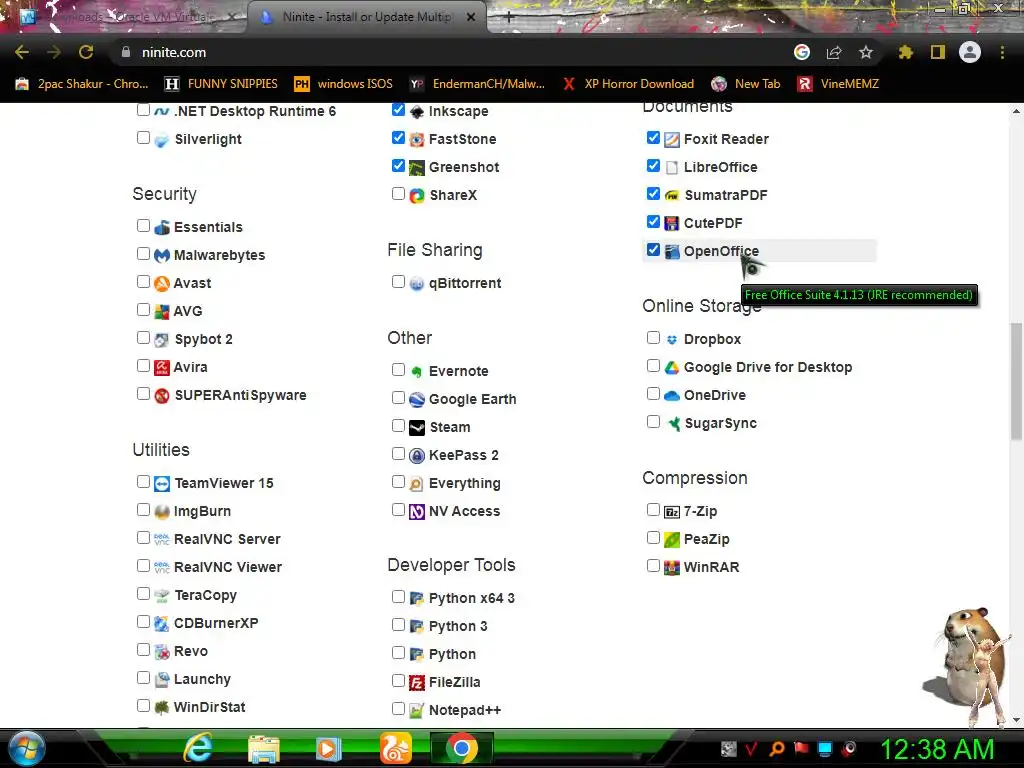Select the PeaZip label
This screenshot has width=1024, height=768.
click(x=707, y=539)
